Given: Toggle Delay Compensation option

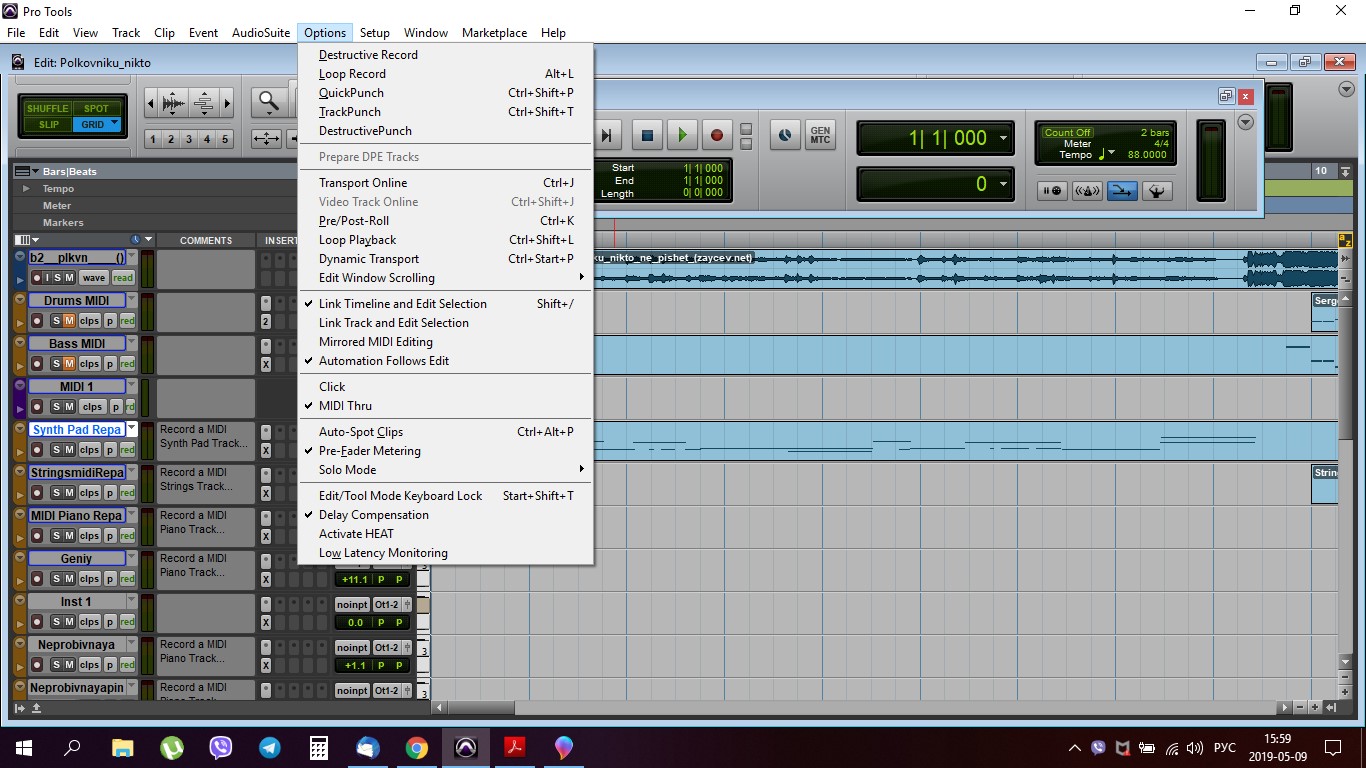Looking at the screenshot, I should tap(445, 515).
